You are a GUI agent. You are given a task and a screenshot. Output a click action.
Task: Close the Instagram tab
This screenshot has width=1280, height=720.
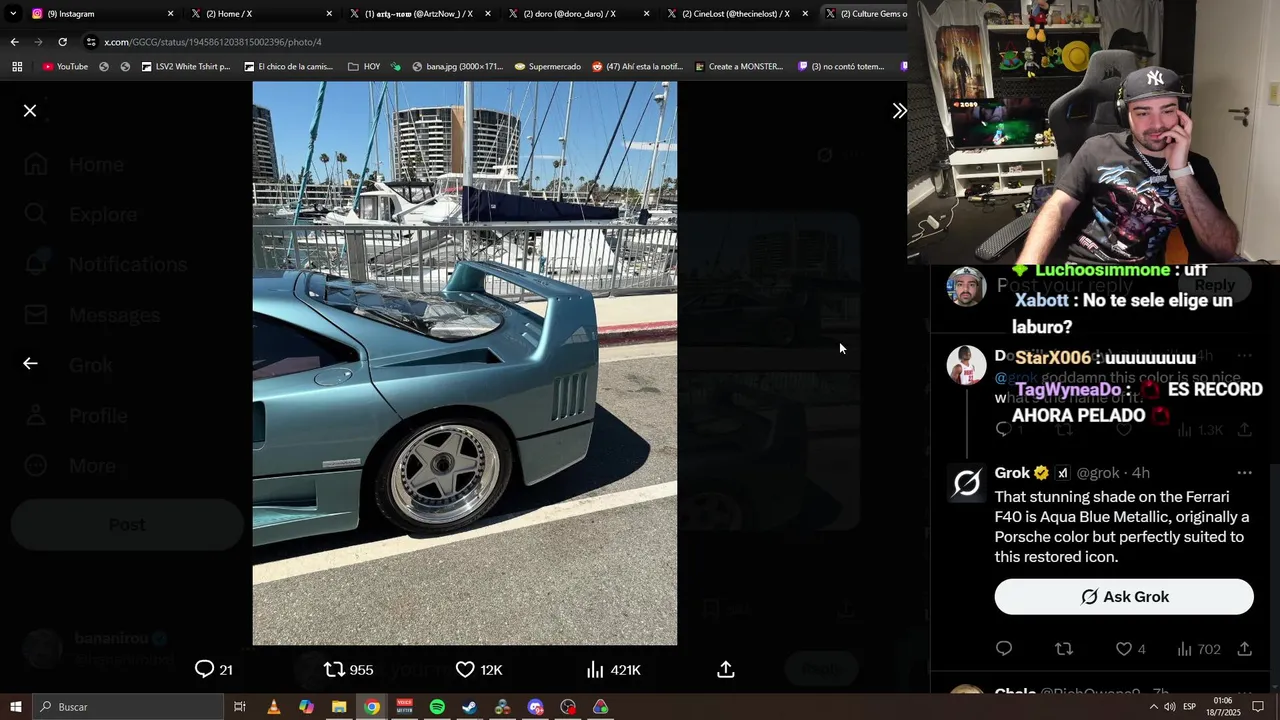tap(170, 14)
